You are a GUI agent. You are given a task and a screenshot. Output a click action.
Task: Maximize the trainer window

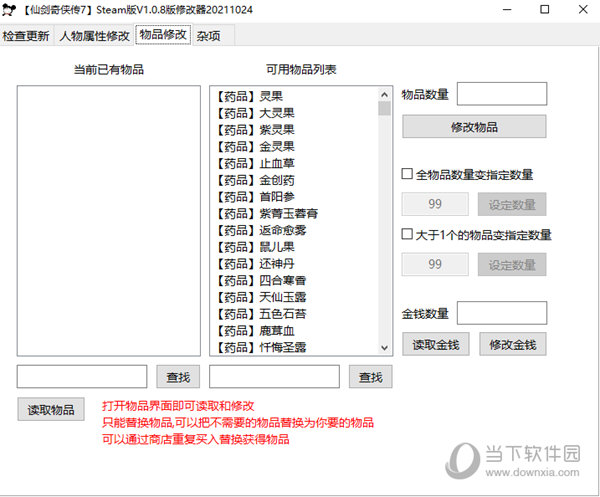click(x=545, y=10)
